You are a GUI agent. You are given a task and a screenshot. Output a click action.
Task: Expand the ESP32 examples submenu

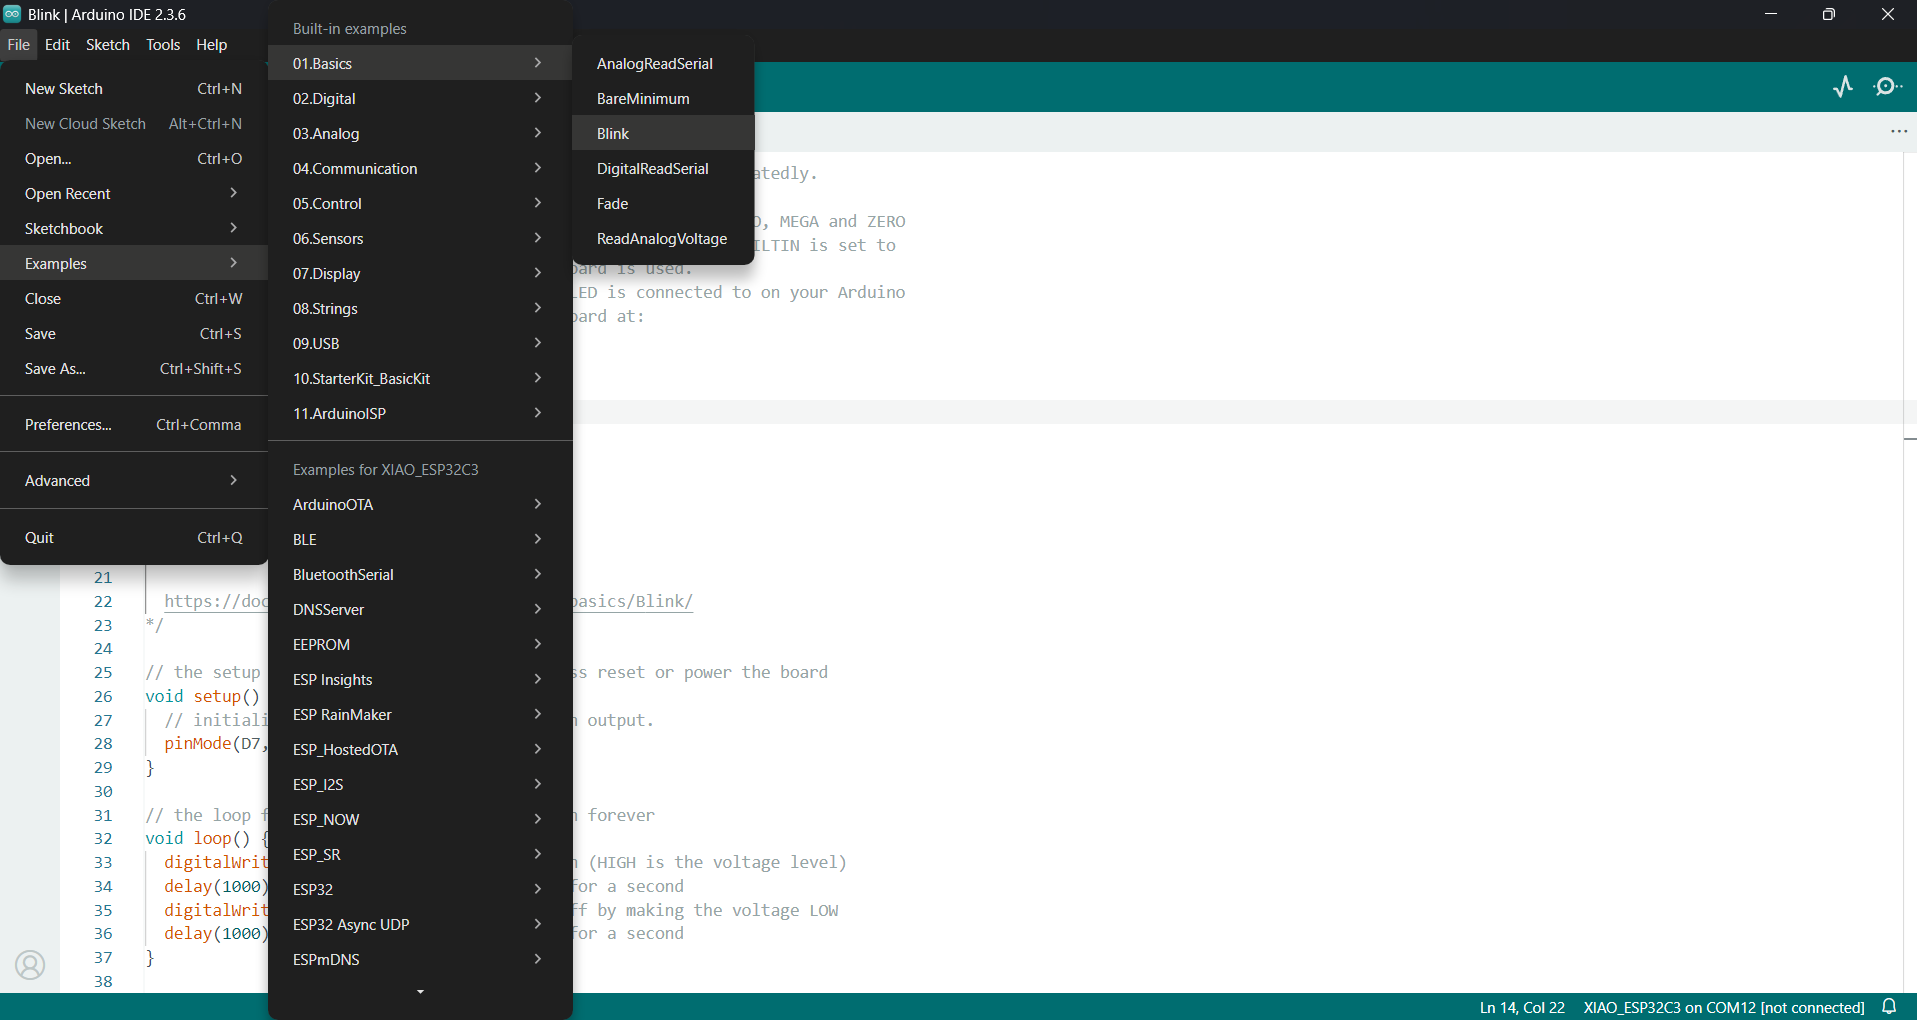pyautogui.click(x=420, y=890)
